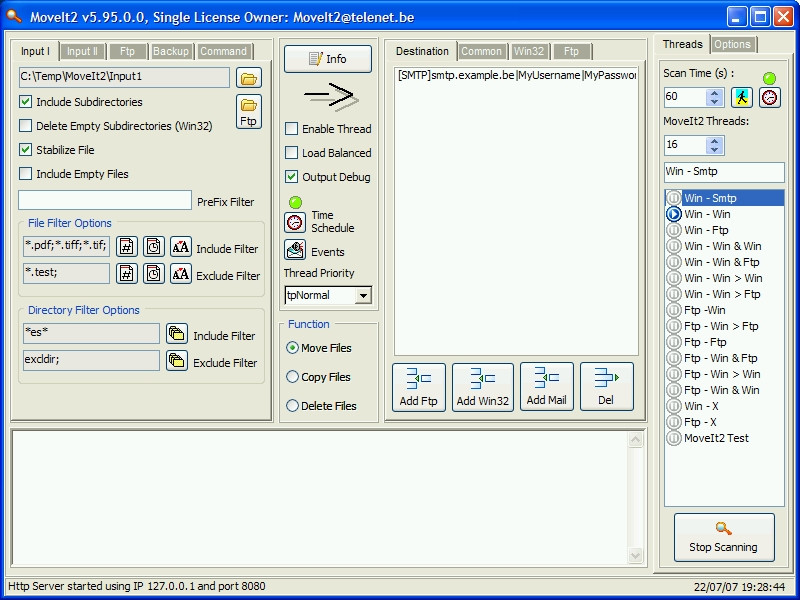Open the clock option for file Exclude Filter

tap(154, 273)
